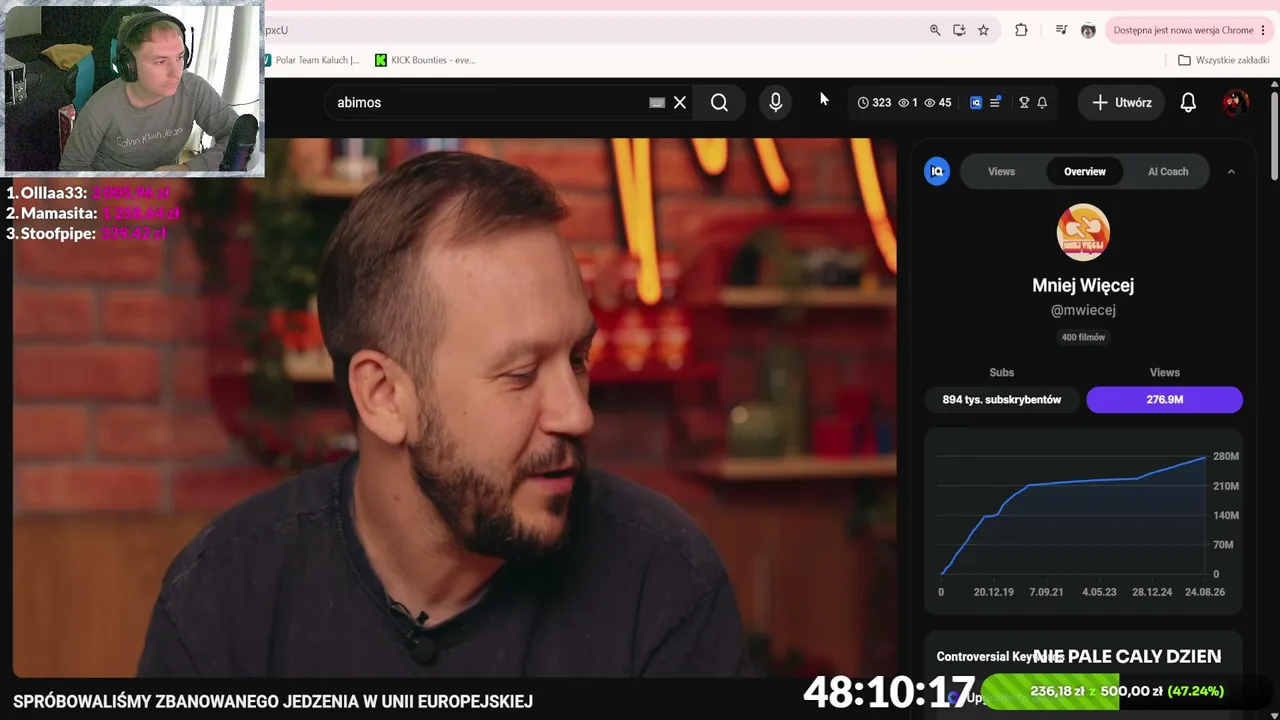Click the video player showing the bearded man
Image resolution: width=1280 pixels, height=720 pixels.
tap(455, 408)
